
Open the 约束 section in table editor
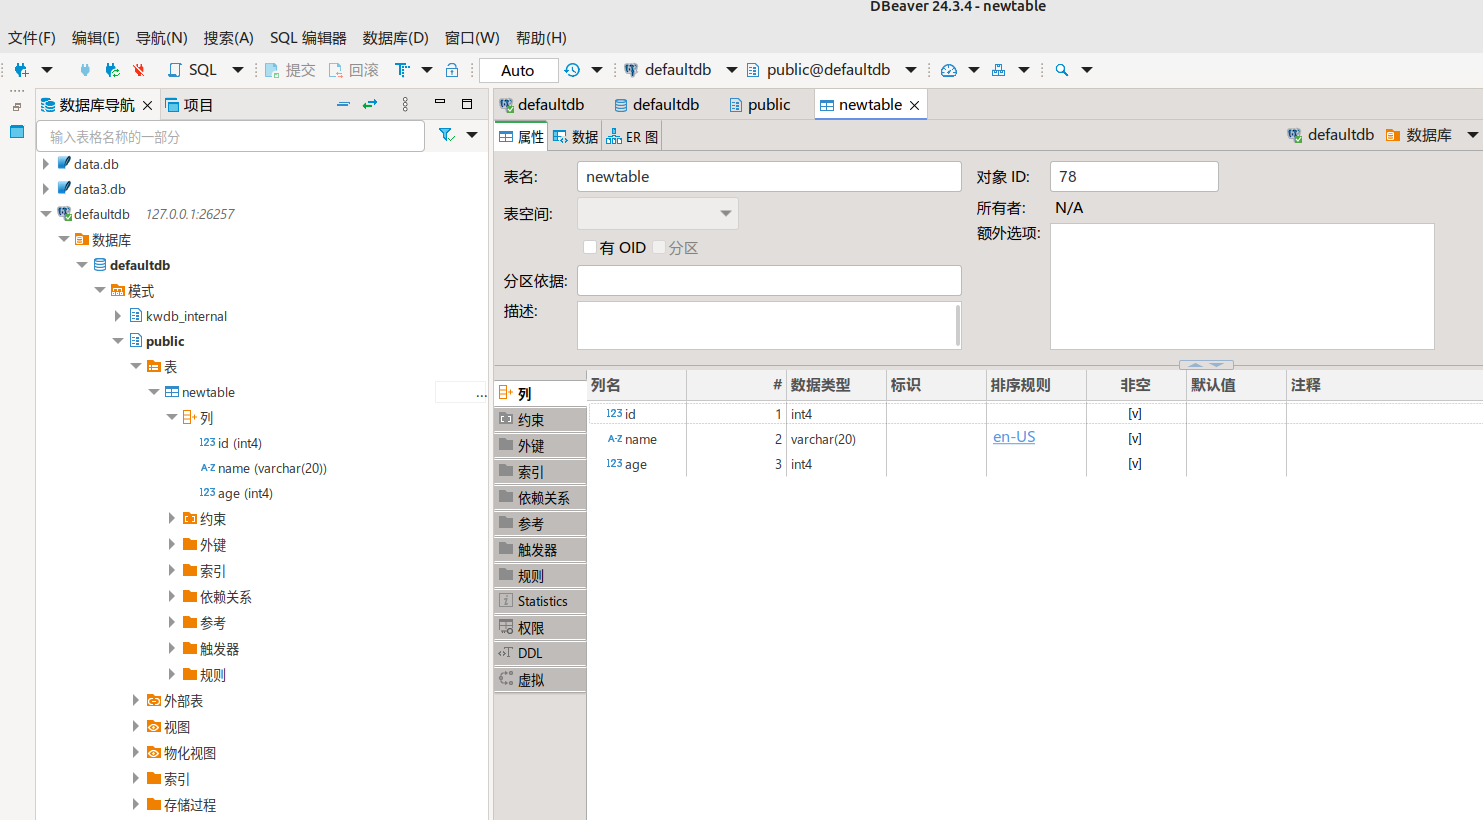(540, 420)
